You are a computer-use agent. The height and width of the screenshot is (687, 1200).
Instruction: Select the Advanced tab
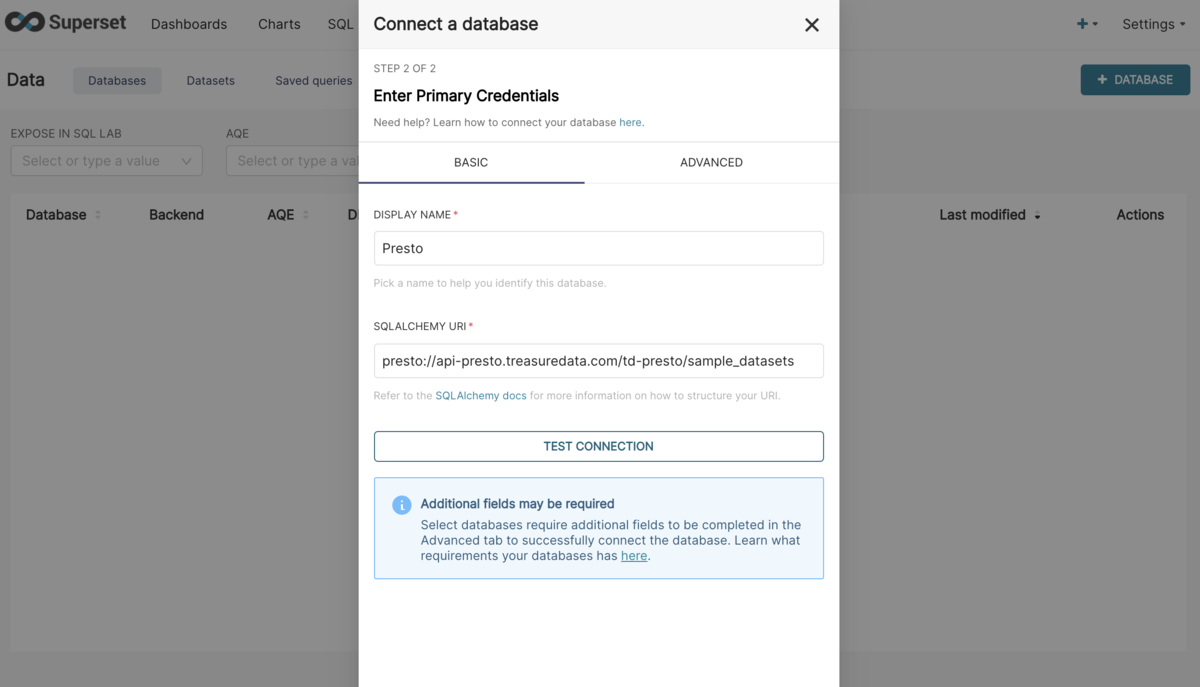pyautogui.click(x=711, y=162)
